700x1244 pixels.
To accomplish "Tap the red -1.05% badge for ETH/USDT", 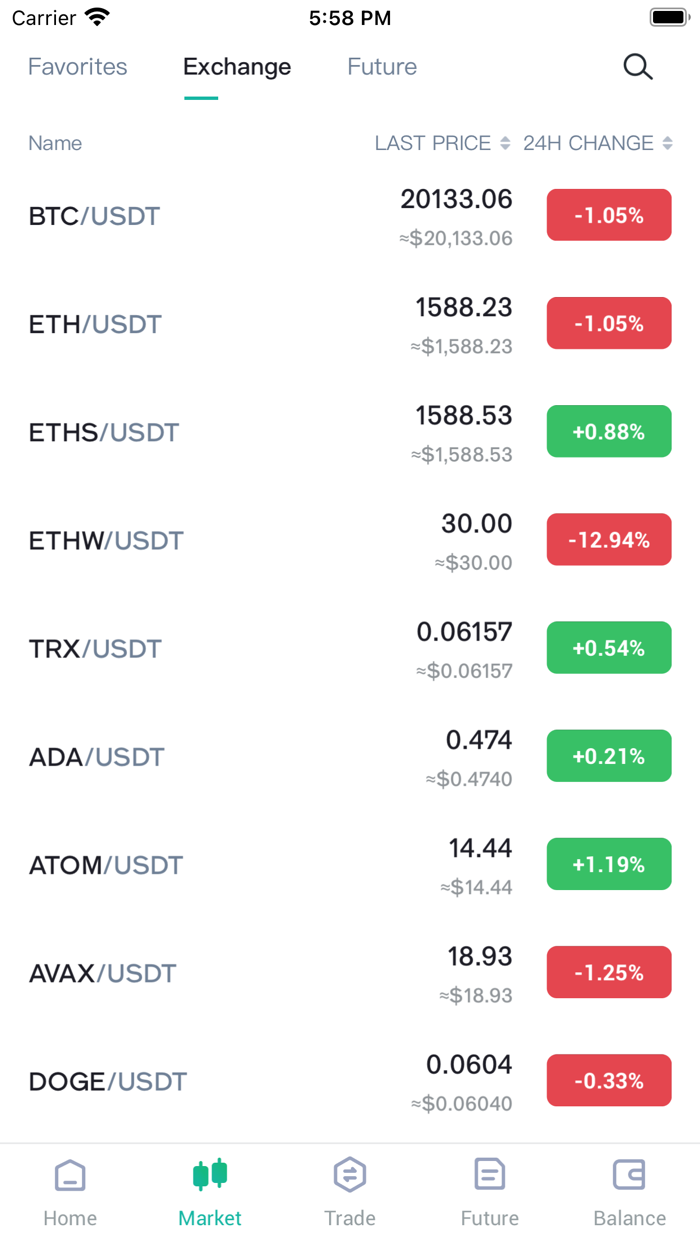I will pyautogui.click(x=608, y=323).
